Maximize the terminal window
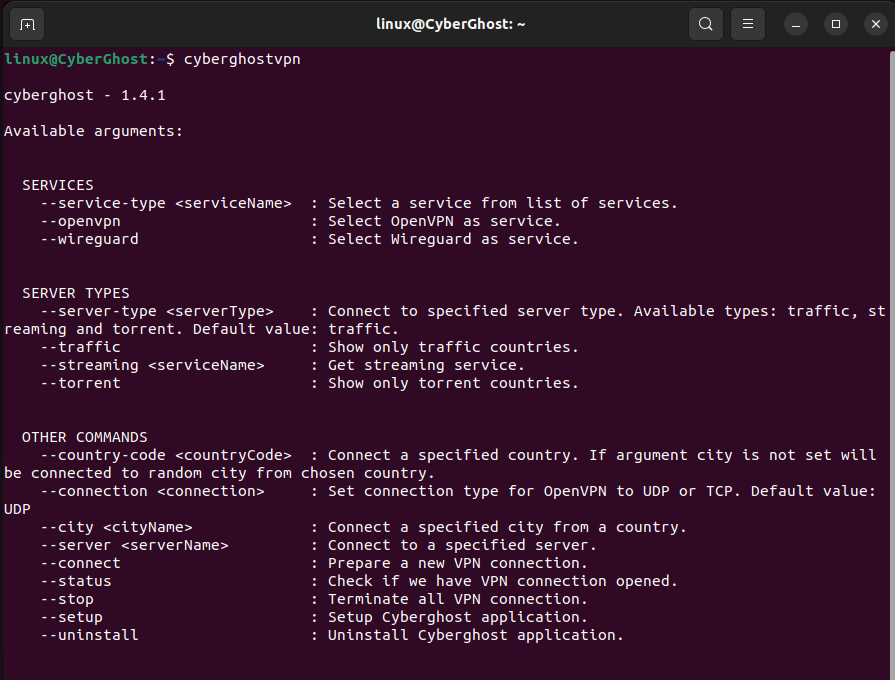This screenshot has height=680, width=895. click(836, 24)
